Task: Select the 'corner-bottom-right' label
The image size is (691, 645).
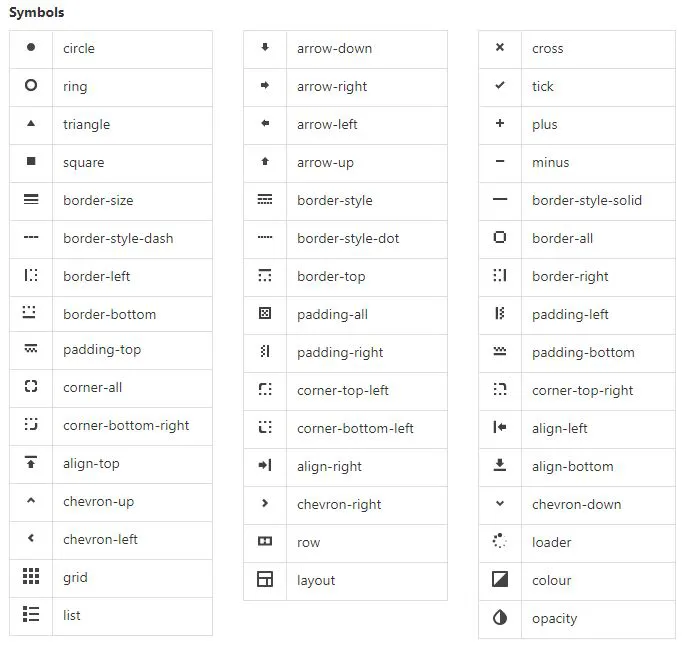Action: [126, 426]
